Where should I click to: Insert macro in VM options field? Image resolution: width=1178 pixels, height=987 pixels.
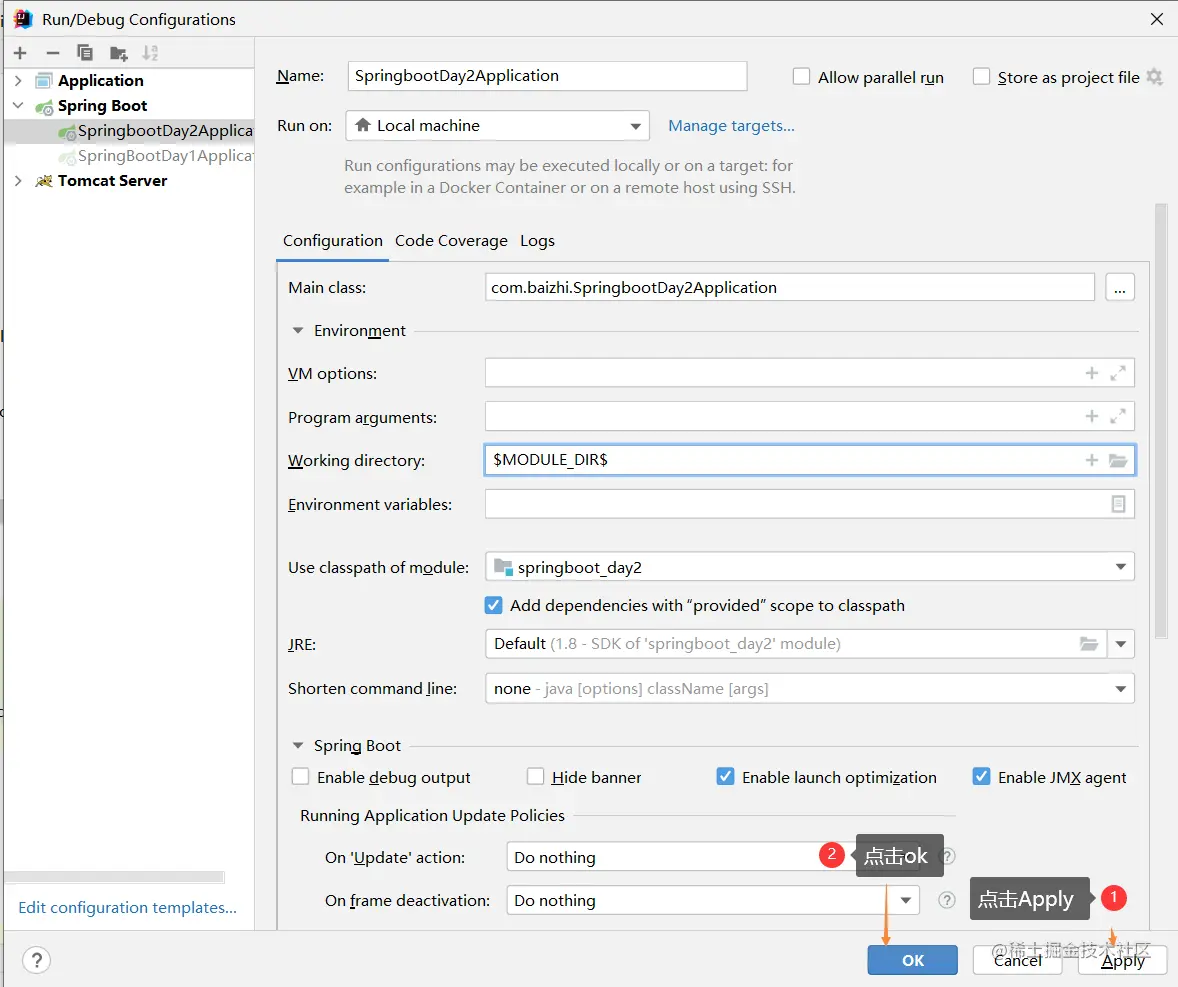tap(1092, 373)
